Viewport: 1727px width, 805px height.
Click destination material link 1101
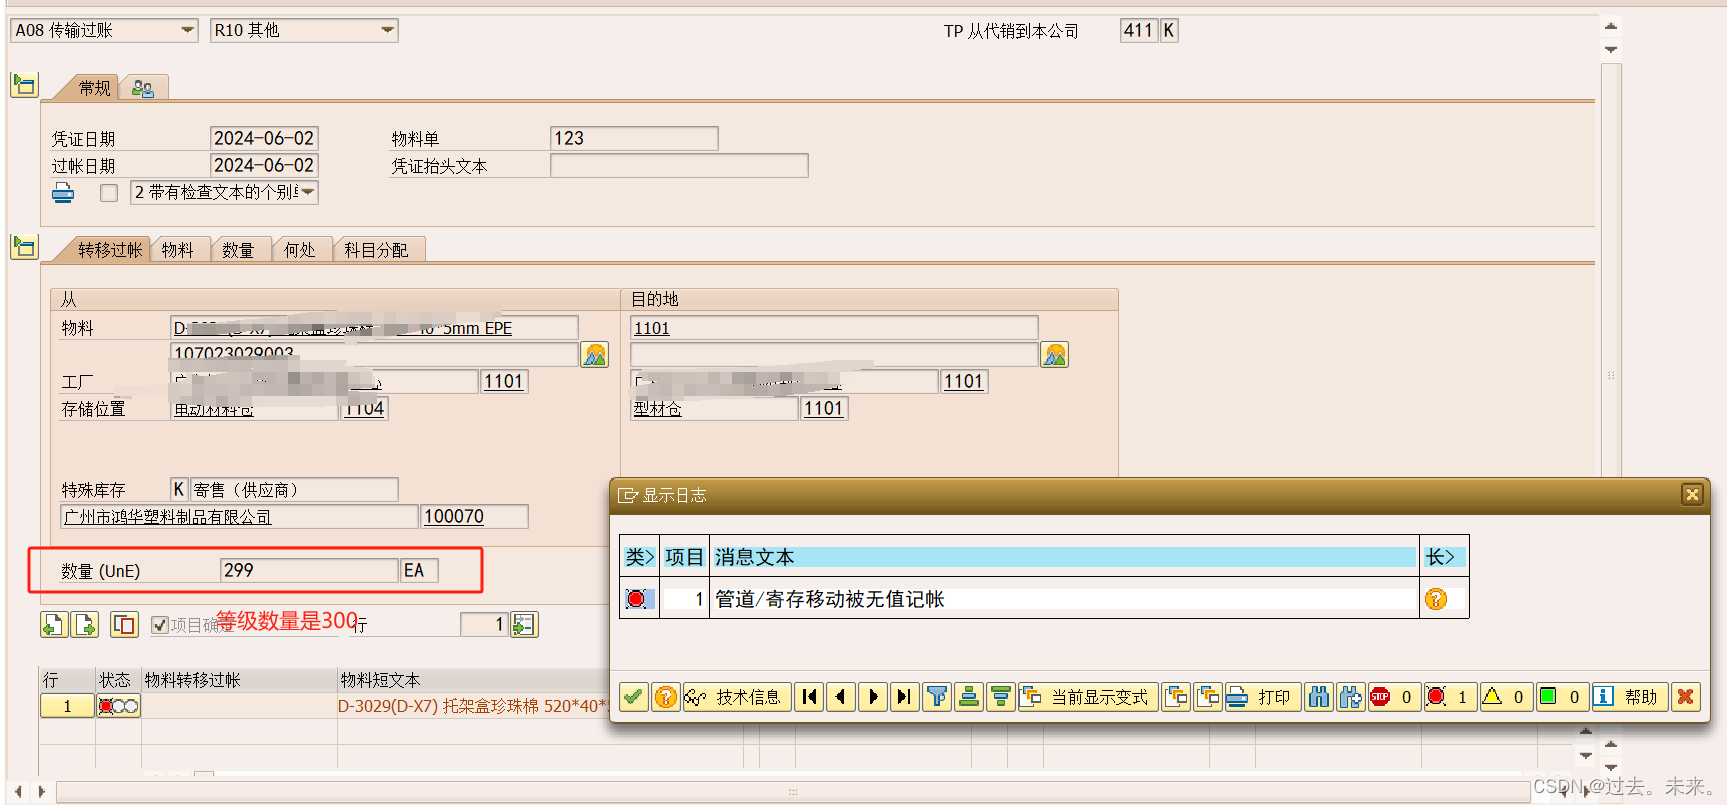(652, 328)
